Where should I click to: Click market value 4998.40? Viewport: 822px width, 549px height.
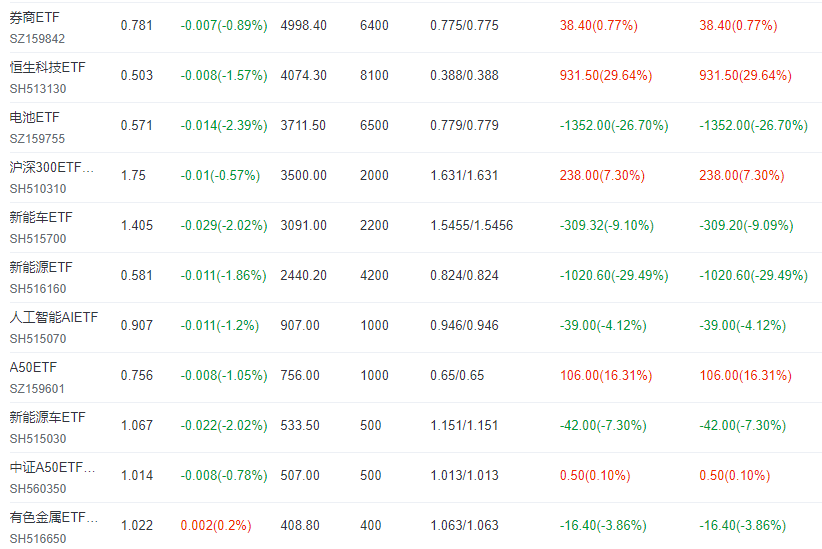[x=304, y=26]
